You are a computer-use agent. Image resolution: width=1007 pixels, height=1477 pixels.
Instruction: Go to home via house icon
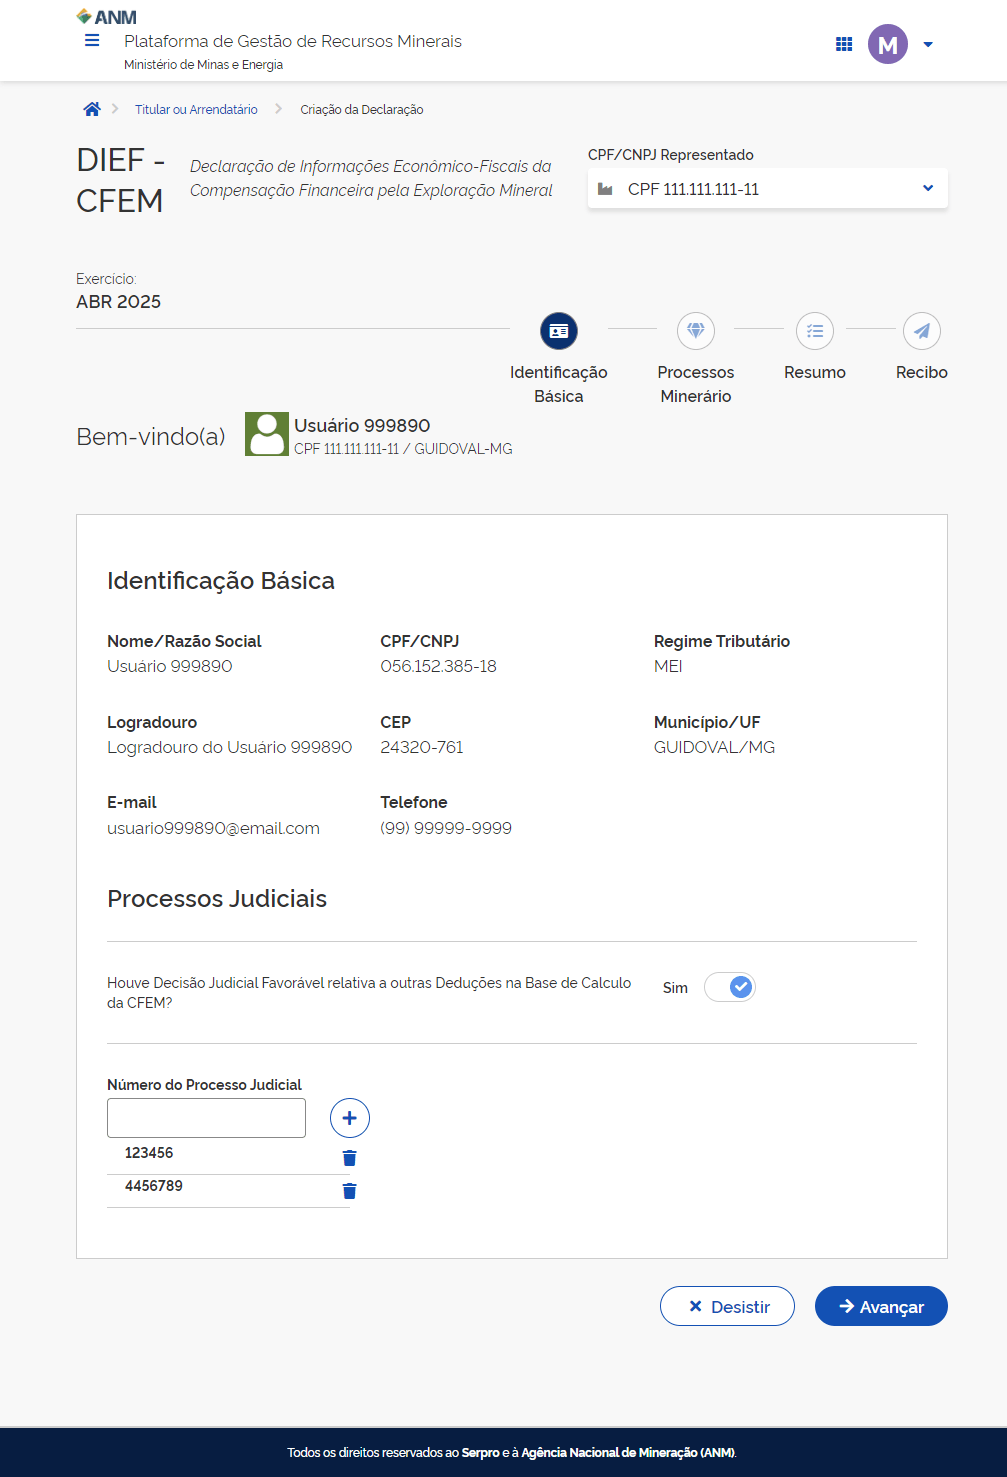click(92, 110)
